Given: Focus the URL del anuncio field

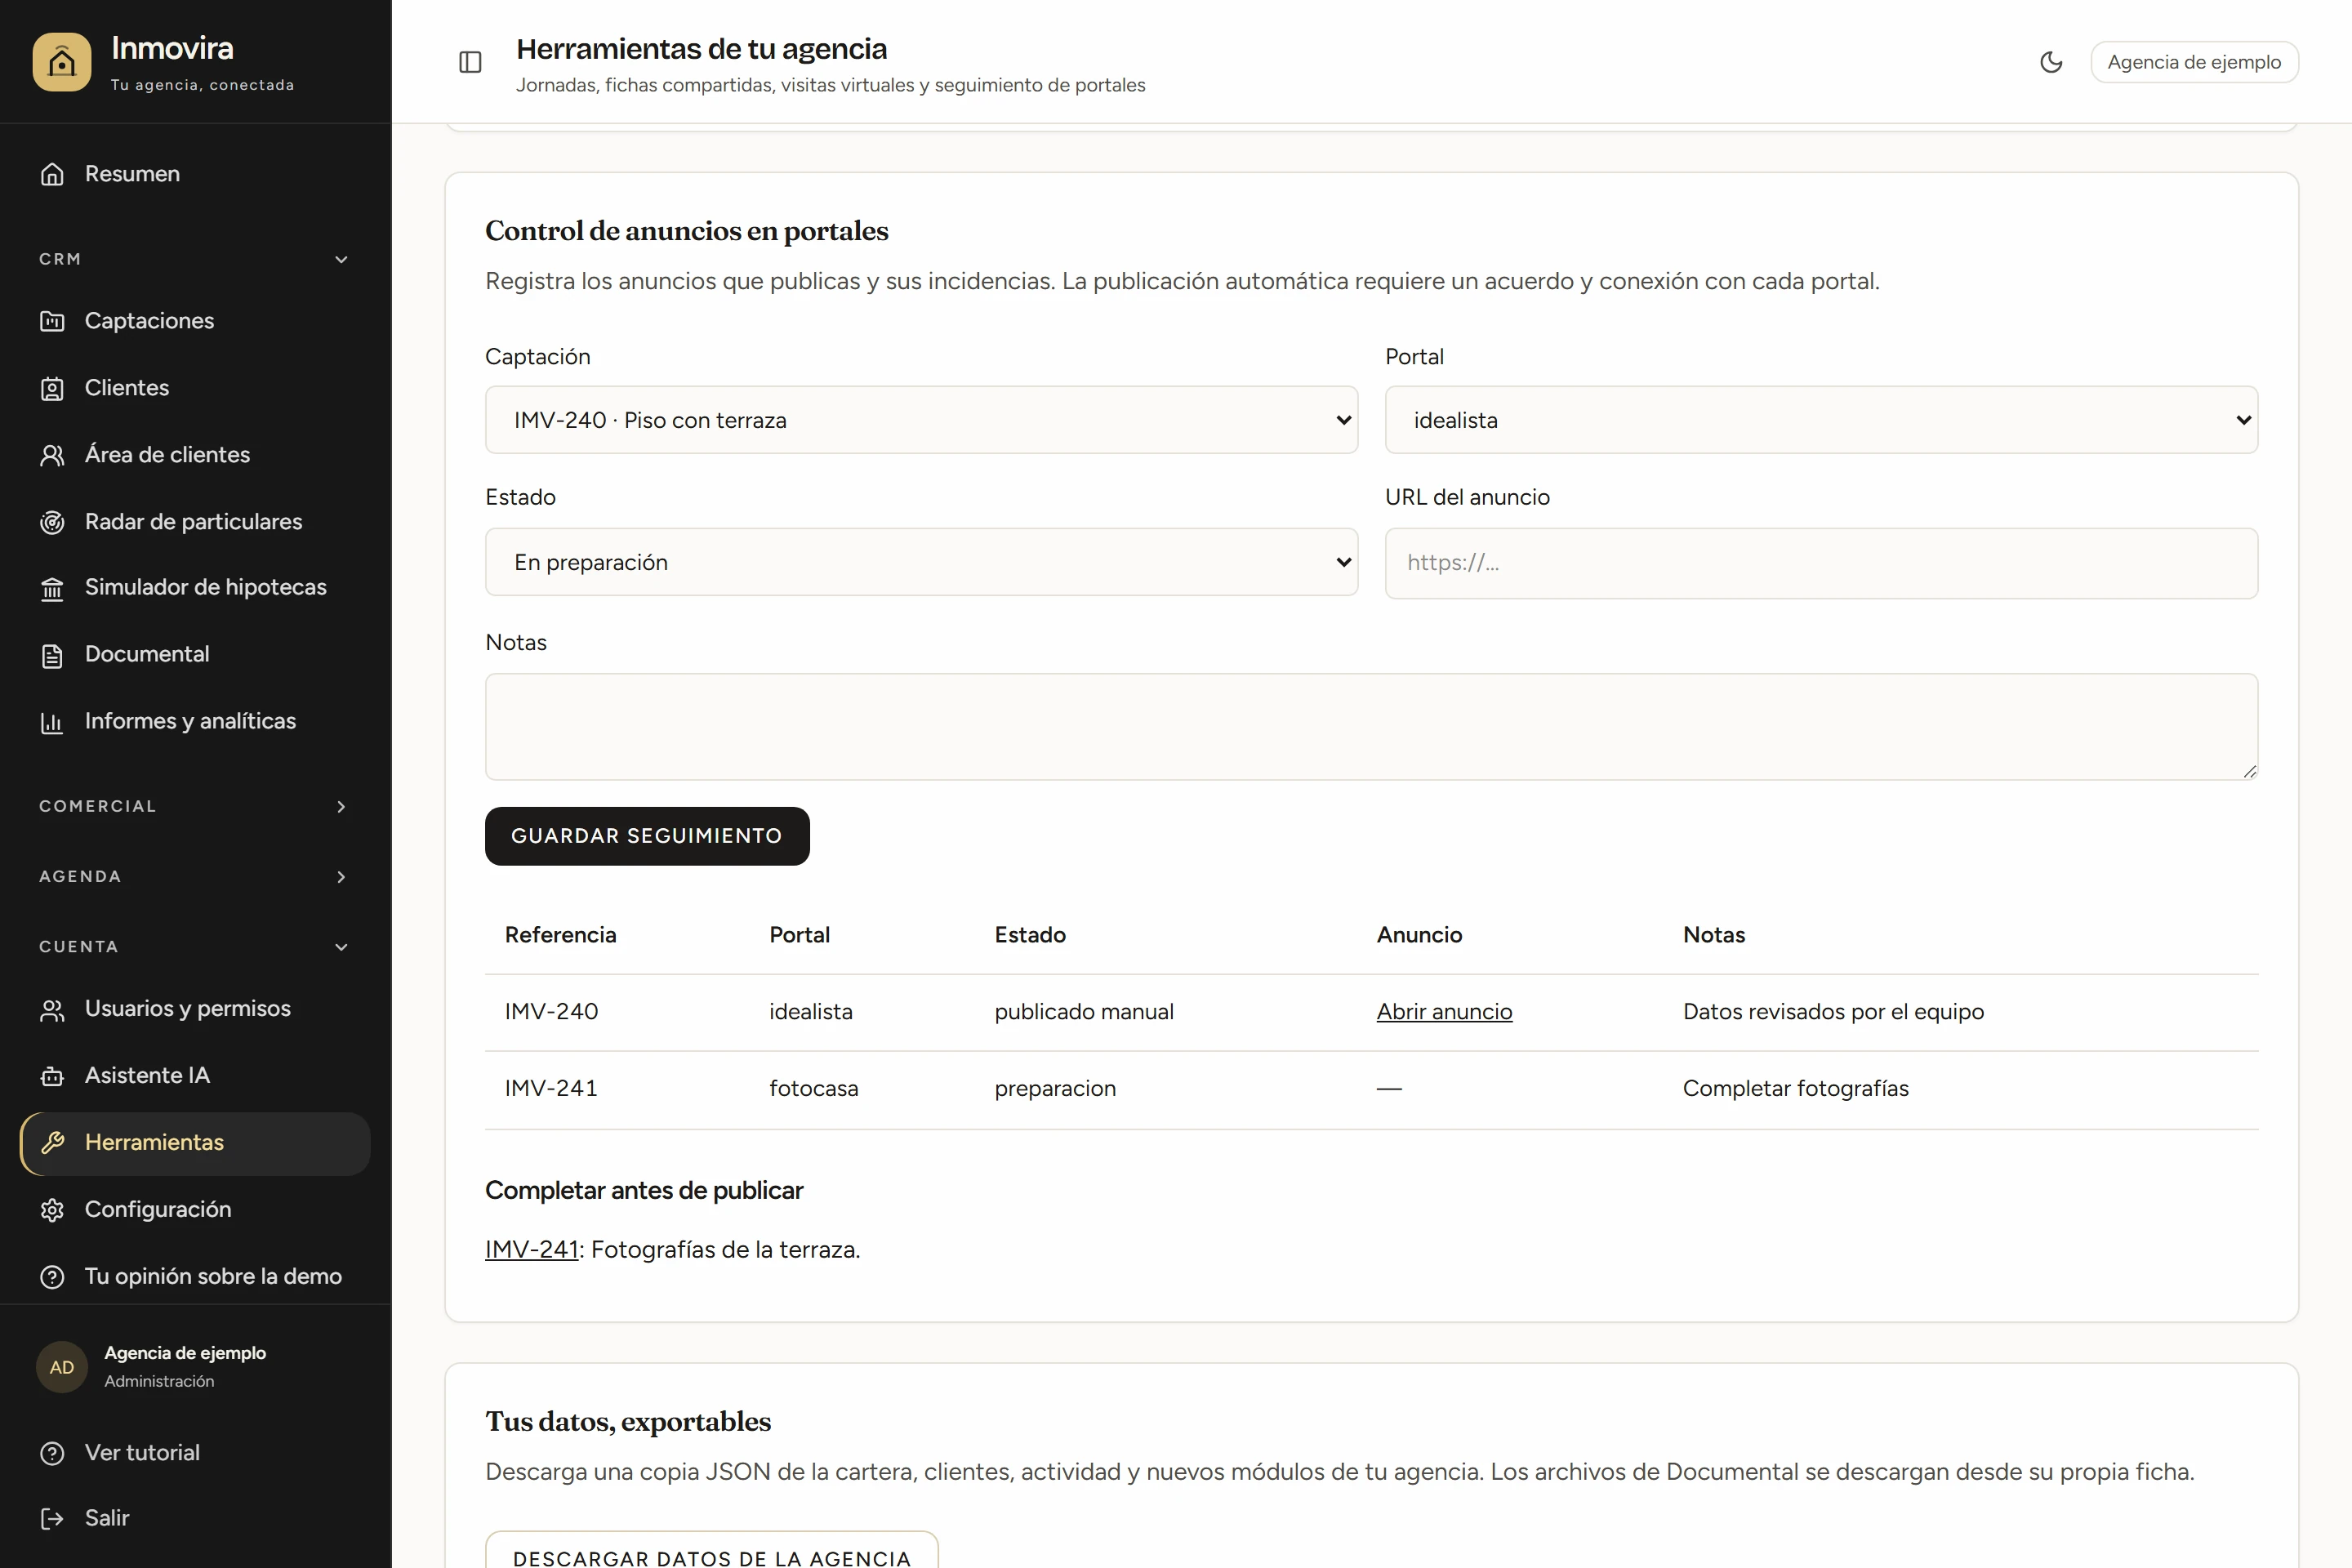Looking at the screenshot, I should 1821,563.
